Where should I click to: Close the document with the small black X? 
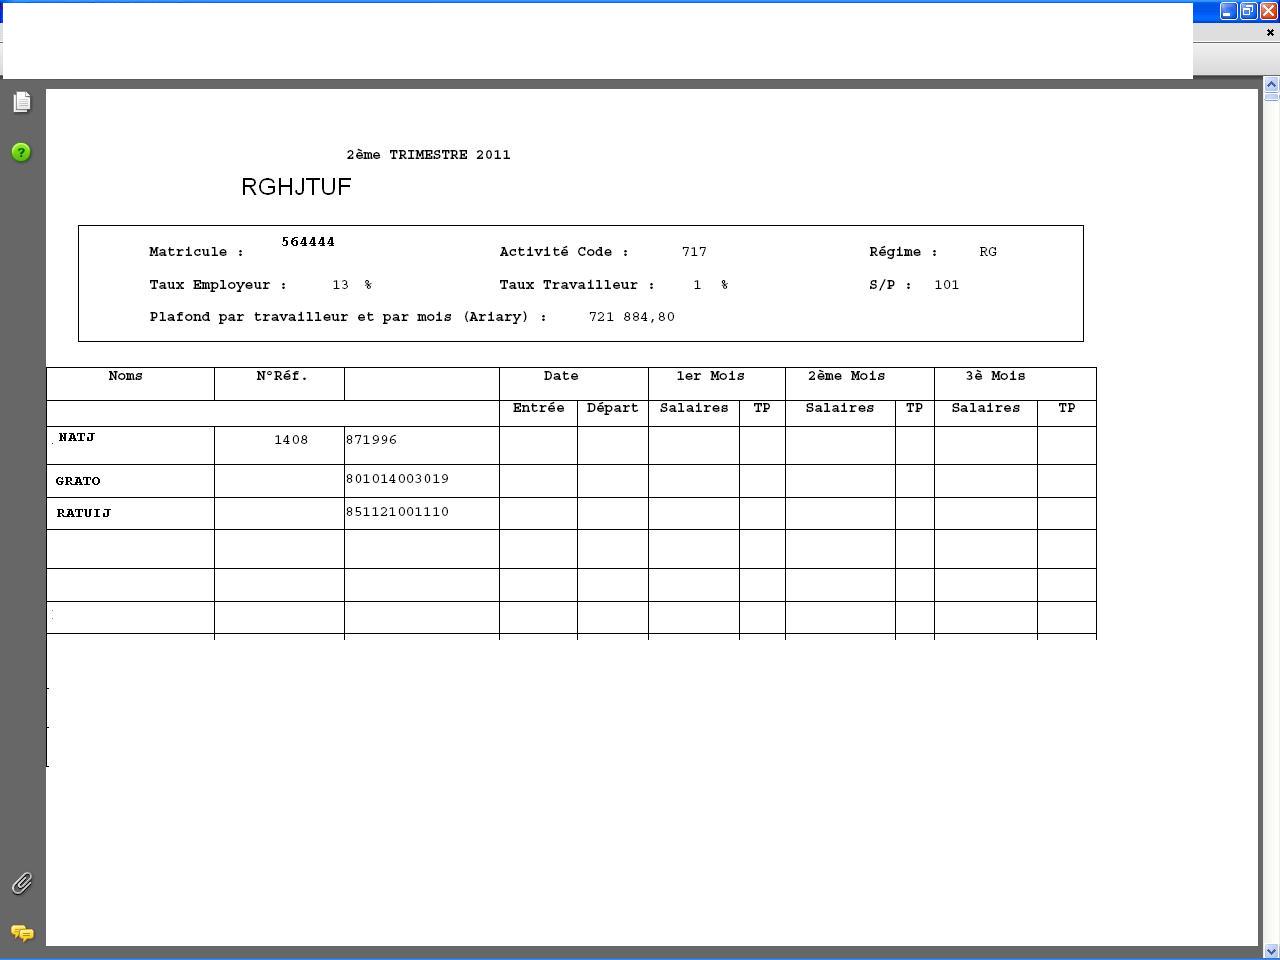(x=1270, y=33)
